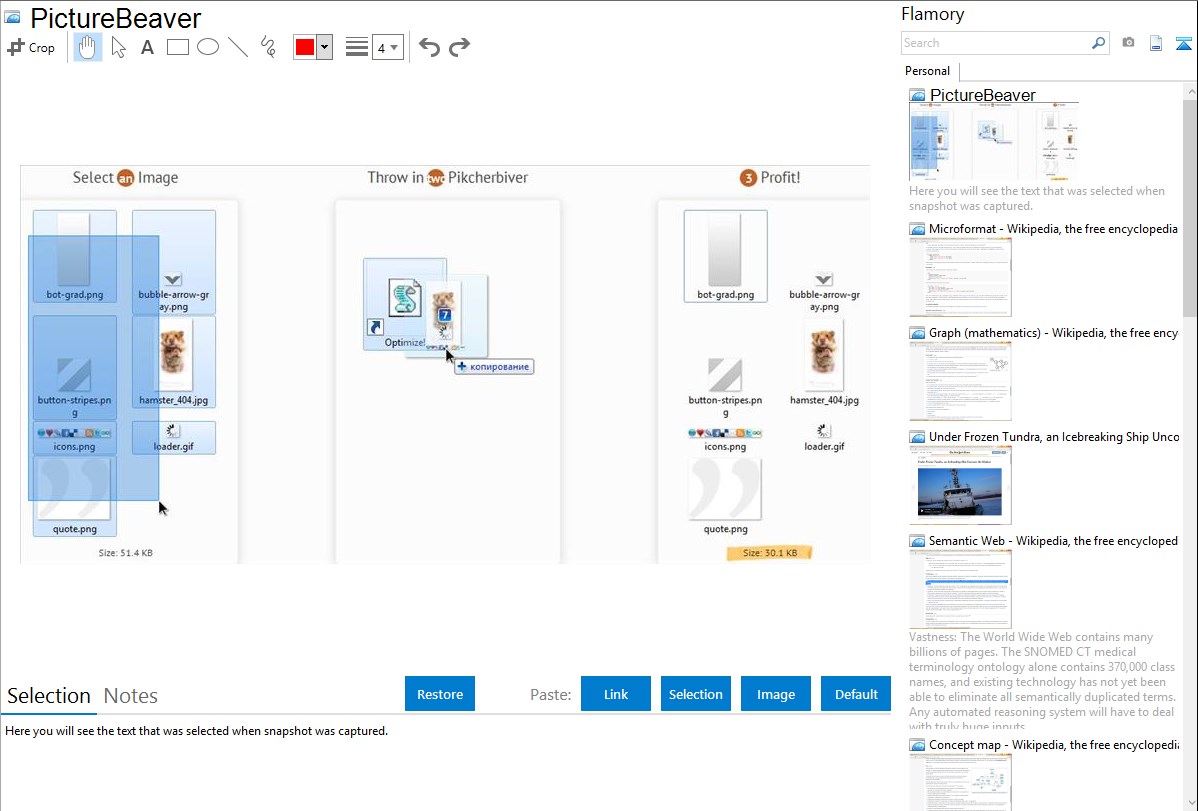Select the 'Under Frozen Tundra' title

click(1054, 437)
